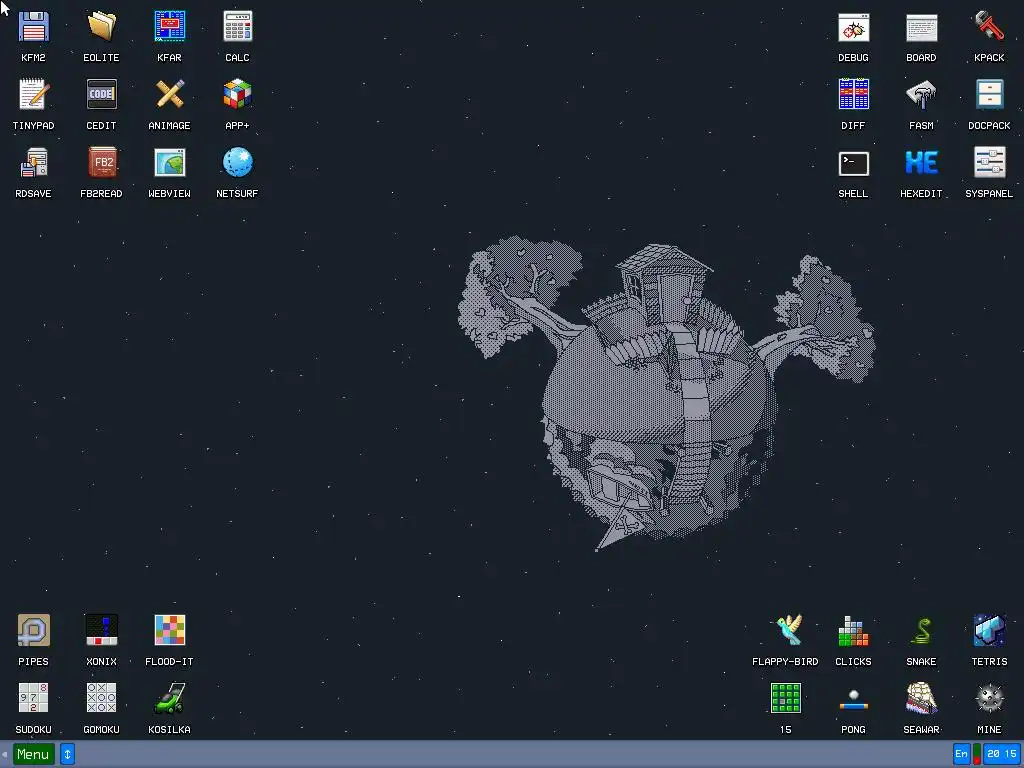Launch the SNAKE game icon

point(921,630)
